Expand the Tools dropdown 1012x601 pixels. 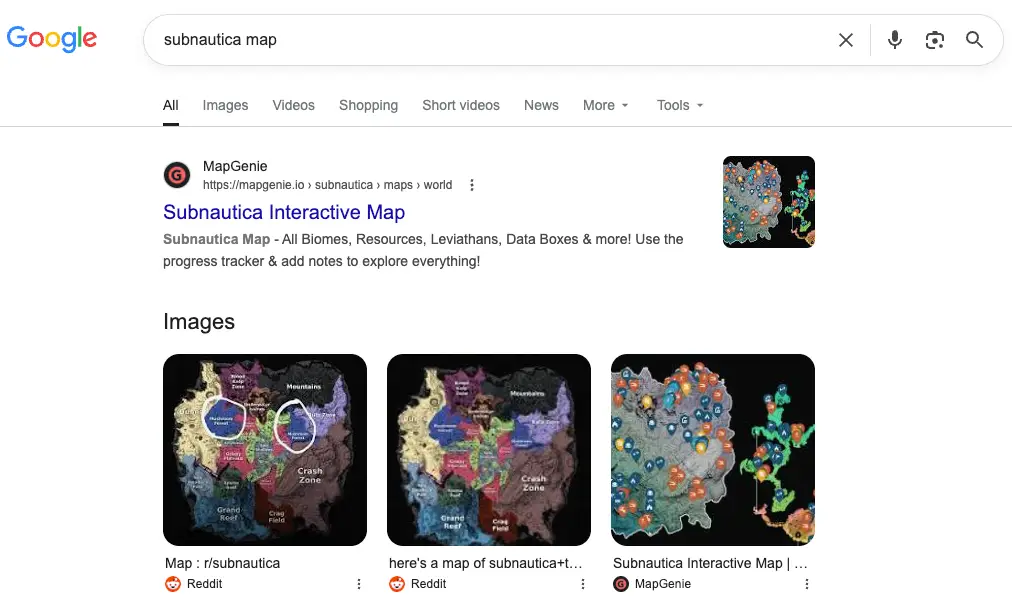point(680,105)
